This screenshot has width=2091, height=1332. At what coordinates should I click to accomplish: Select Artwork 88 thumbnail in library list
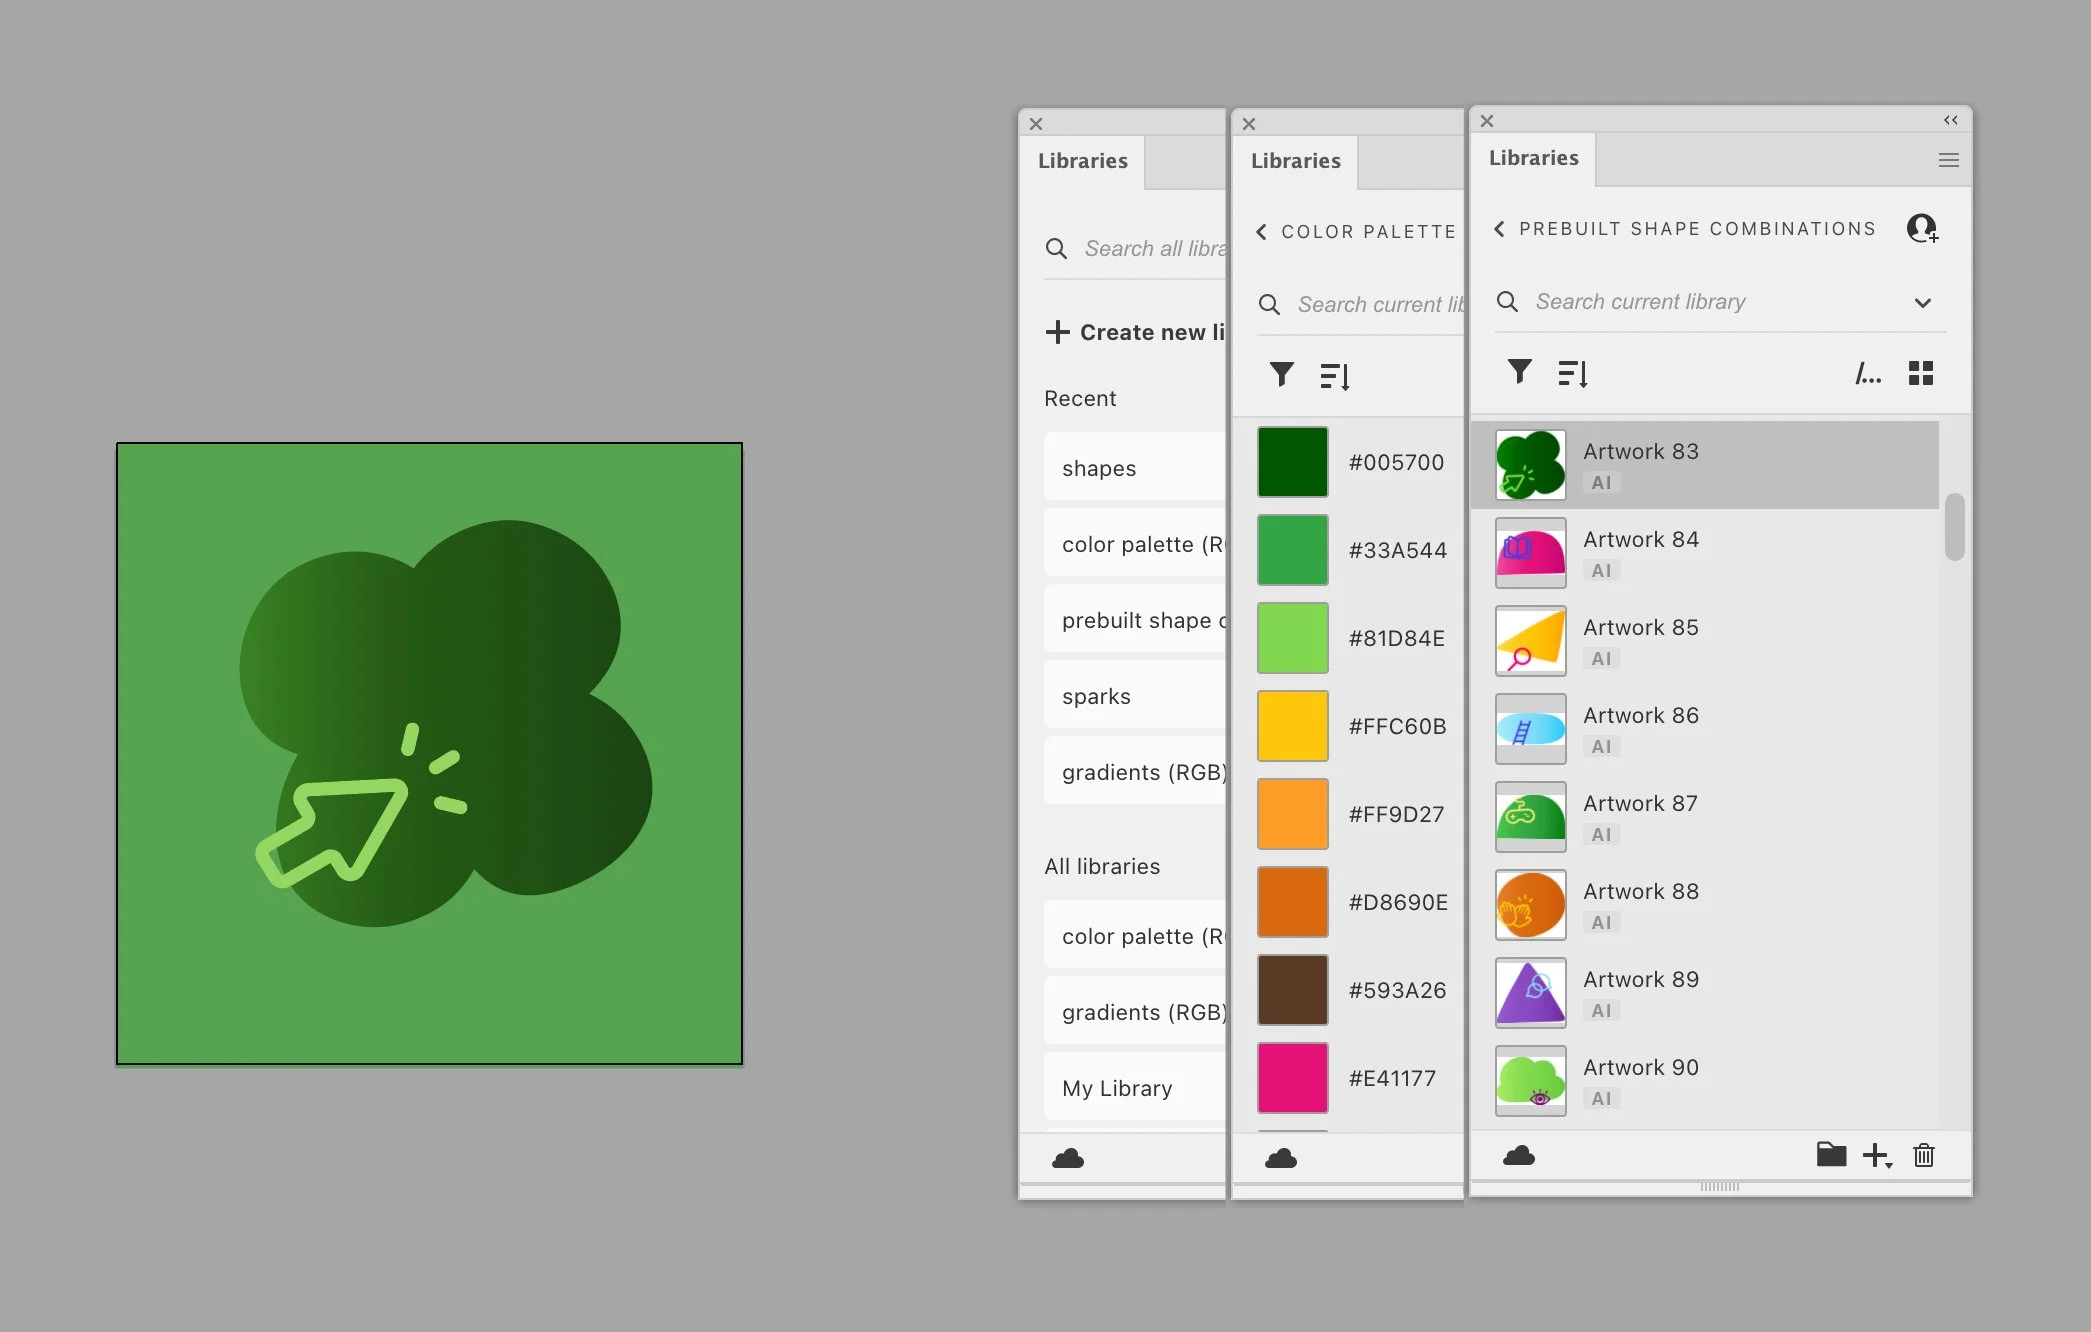tap(1530, 905)
